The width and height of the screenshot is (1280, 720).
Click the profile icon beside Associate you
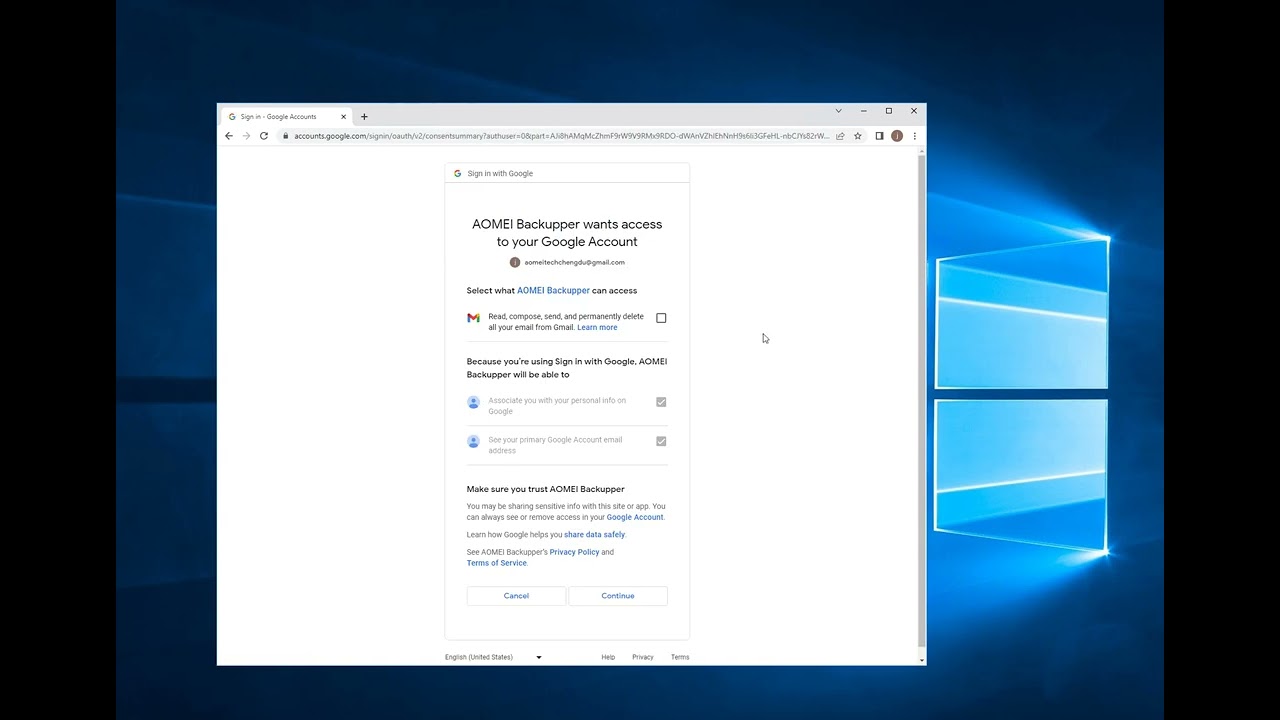pos(473,402)
